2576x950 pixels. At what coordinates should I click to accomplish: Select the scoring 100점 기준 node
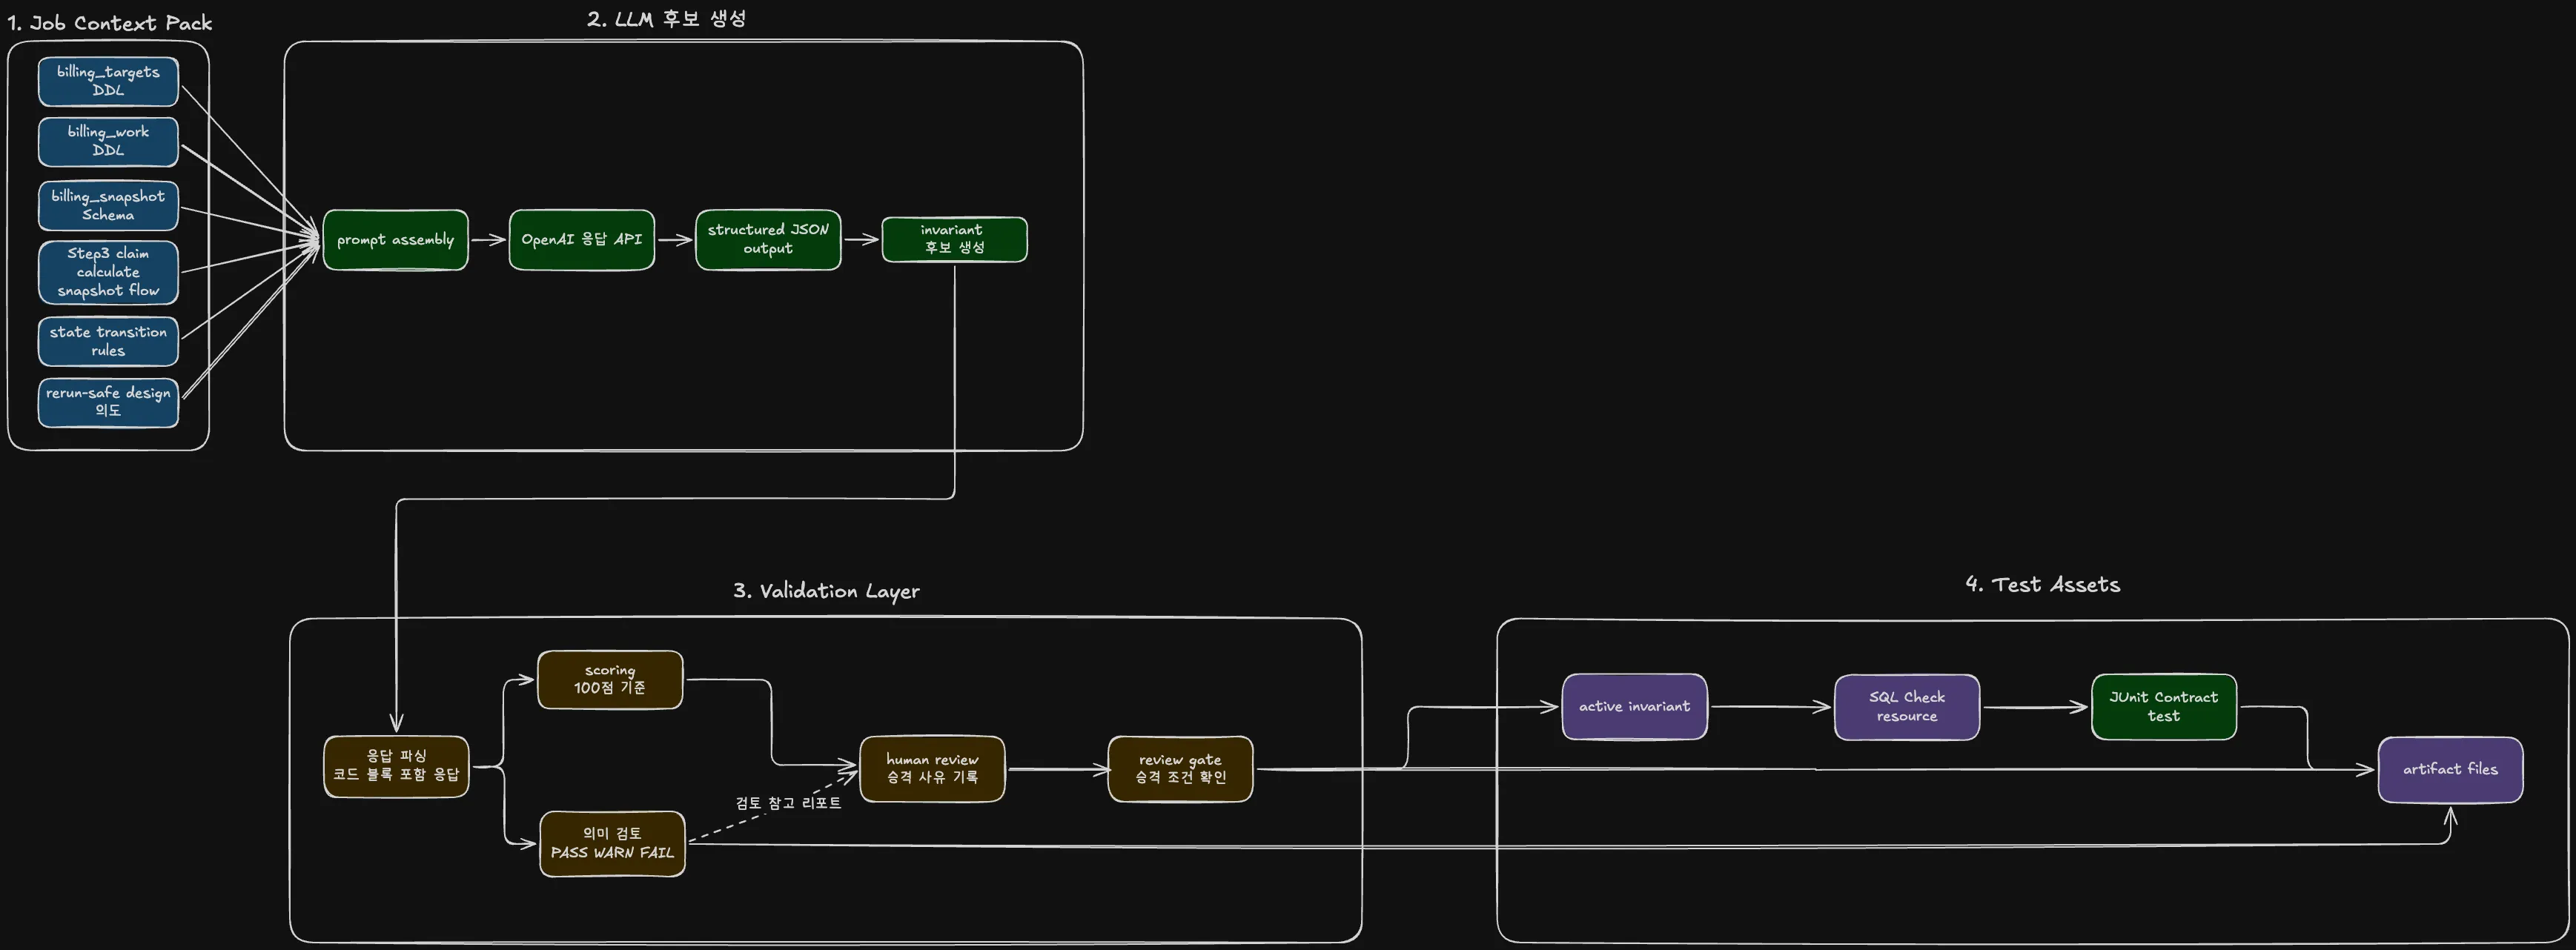tap(610, 680)
